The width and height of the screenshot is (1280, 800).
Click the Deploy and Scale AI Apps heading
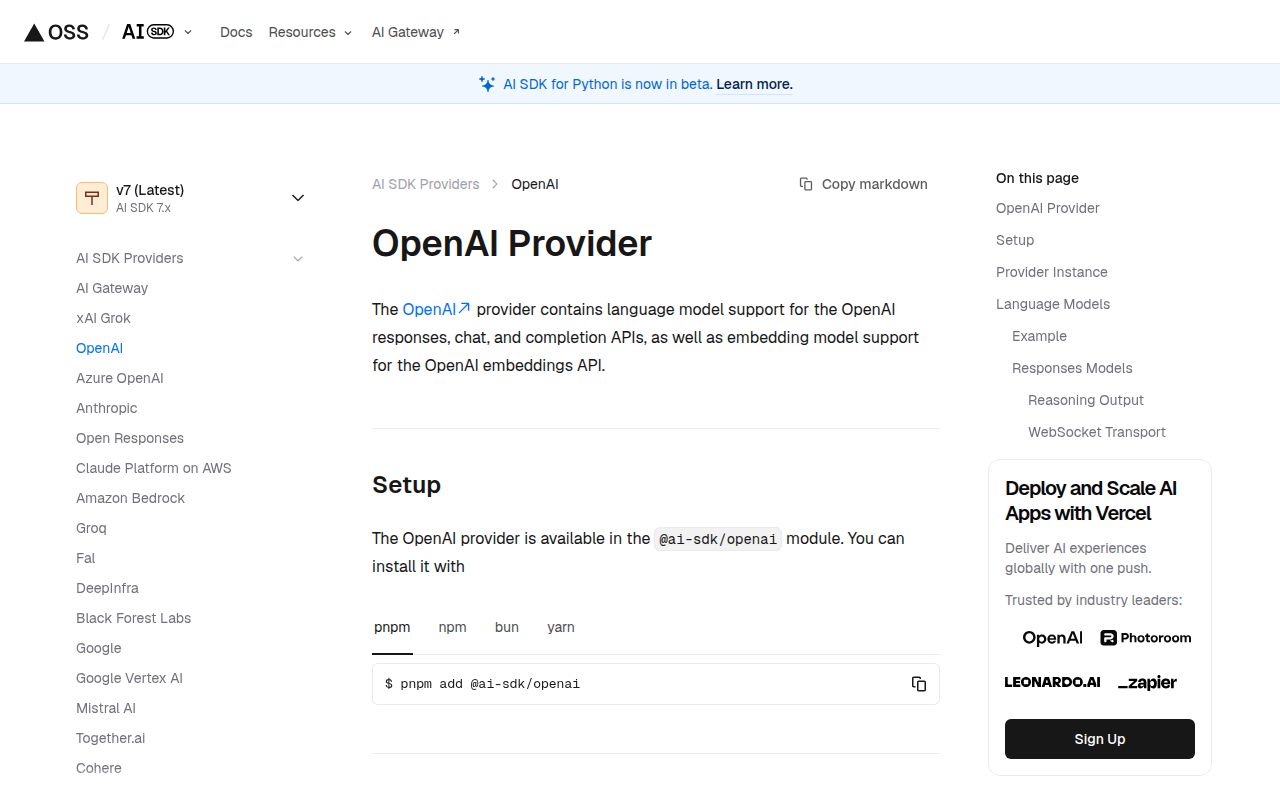pos(1091,501)
